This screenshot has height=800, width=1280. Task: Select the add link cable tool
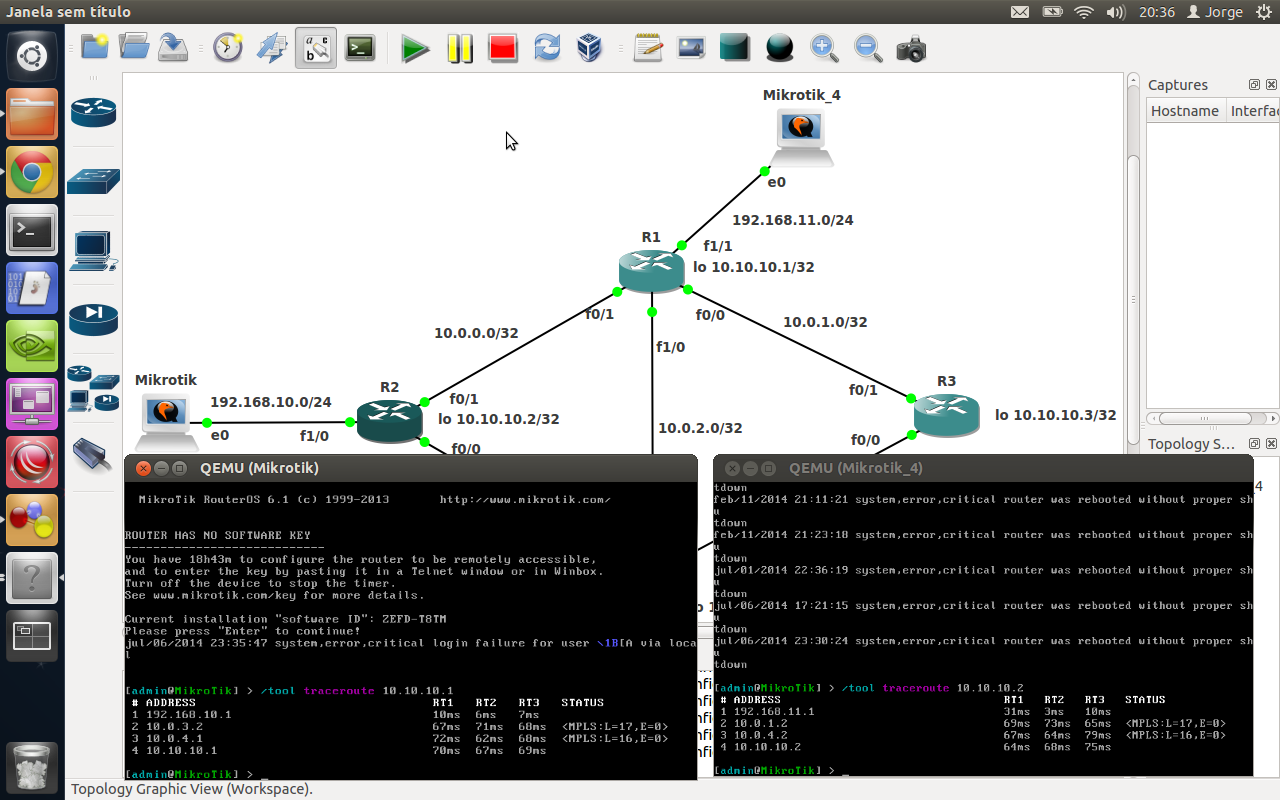[92, 455]
